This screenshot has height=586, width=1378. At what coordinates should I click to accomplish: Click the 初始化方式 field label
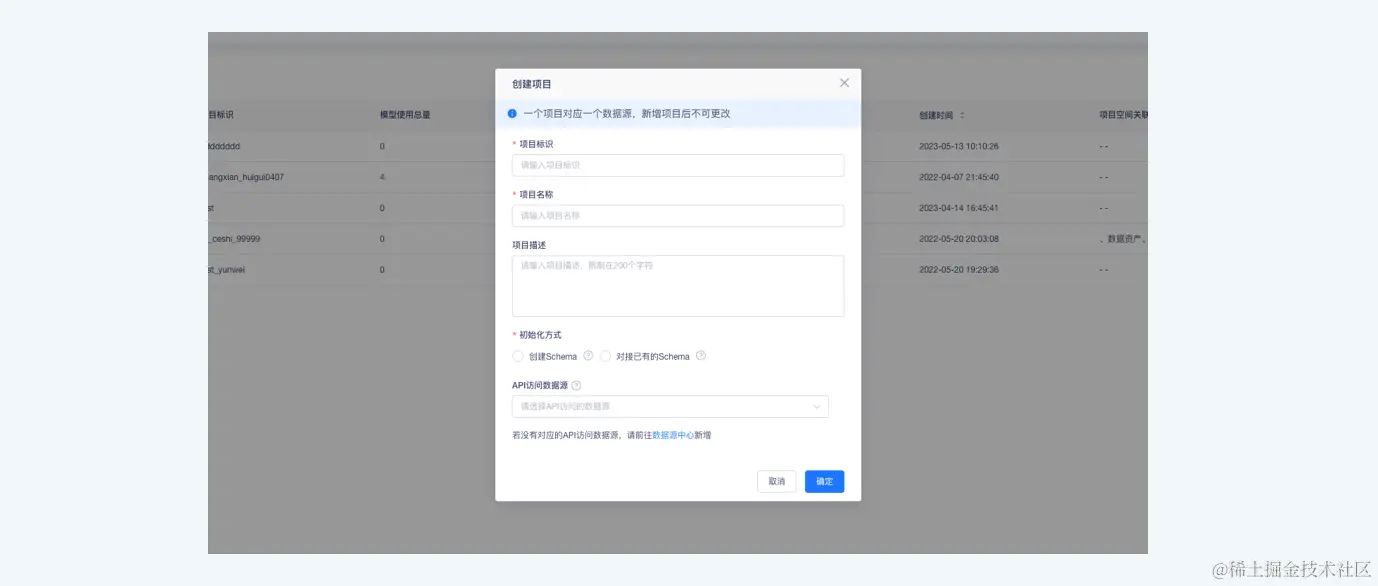540,335
